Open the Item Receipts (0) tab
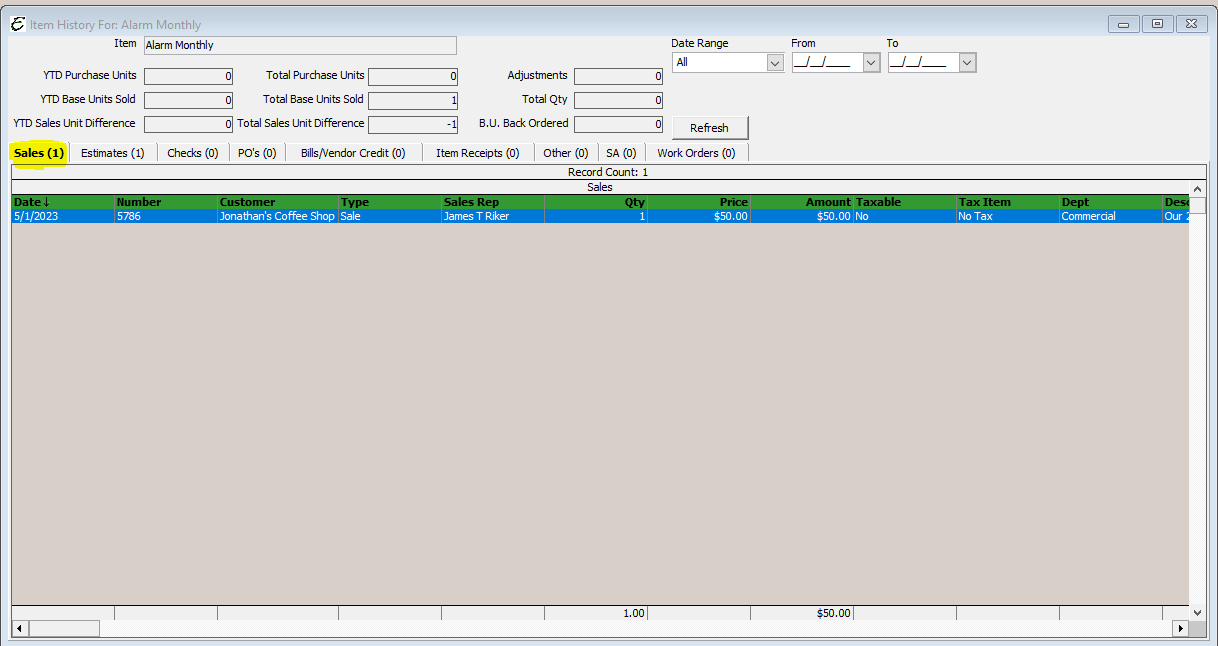 [477, 153]
